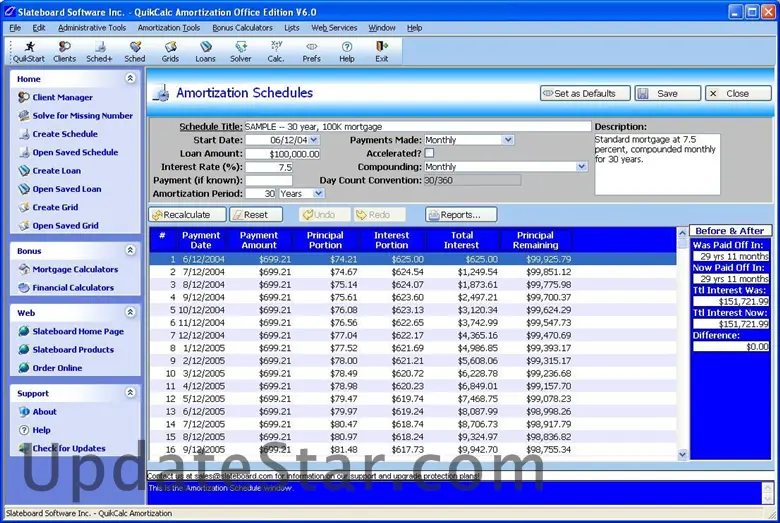Open Help in the Support panel
The image size is (780, 523).
point(35,430)
